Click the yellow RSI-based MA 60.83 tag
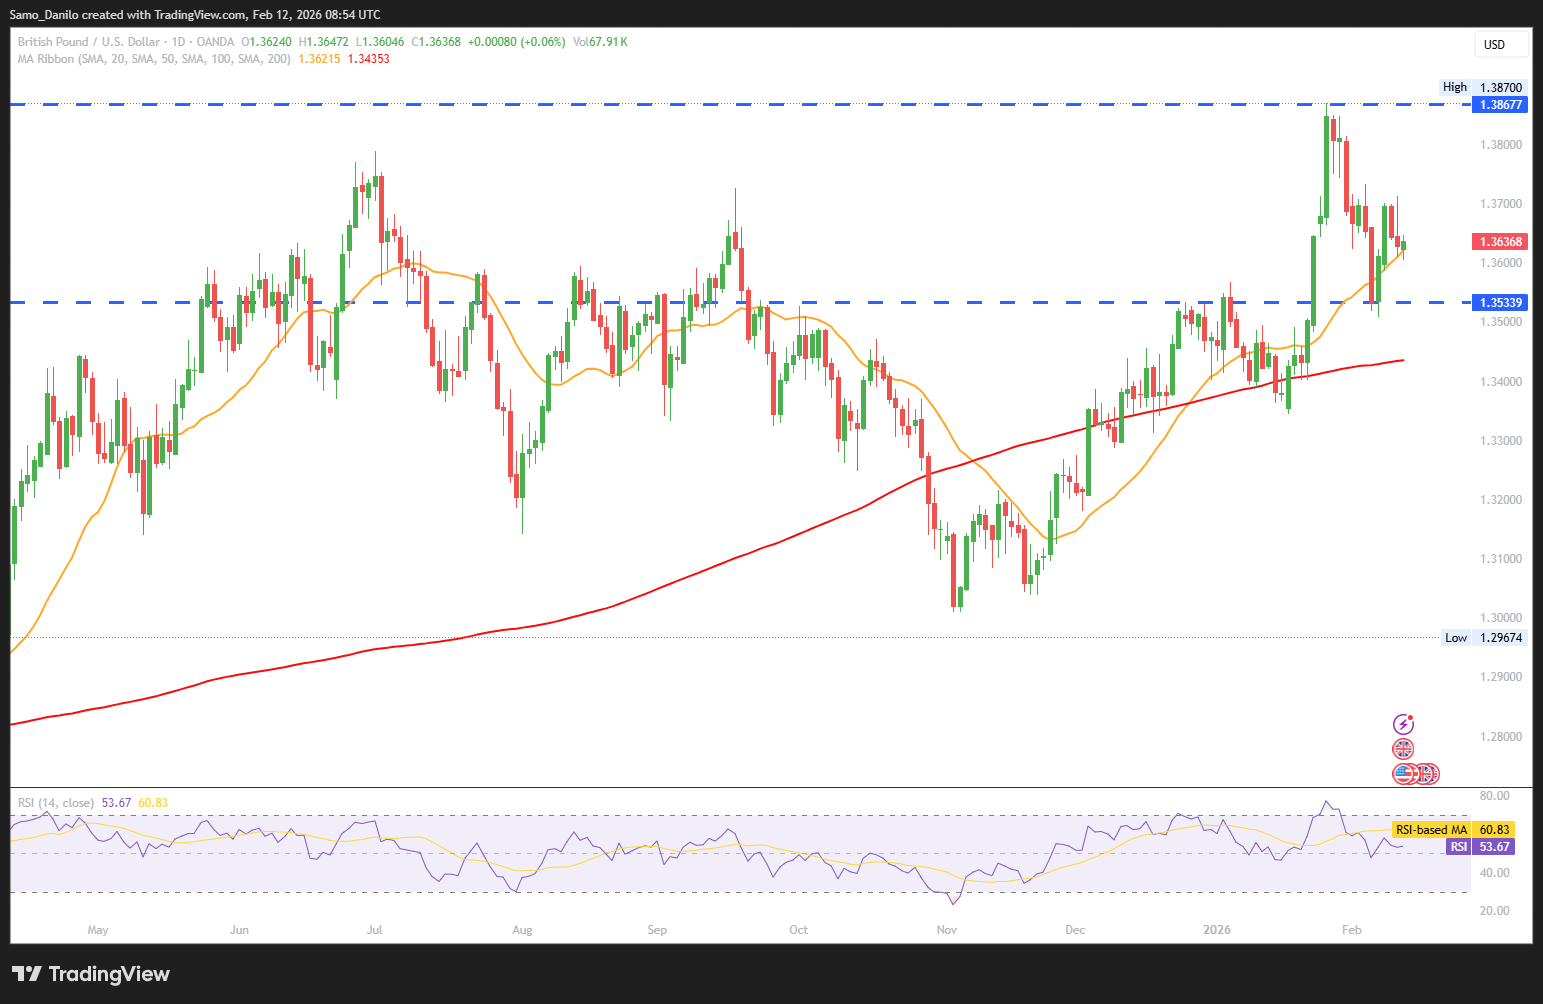1543x1004 pixels. click(x=1452, y=830)
